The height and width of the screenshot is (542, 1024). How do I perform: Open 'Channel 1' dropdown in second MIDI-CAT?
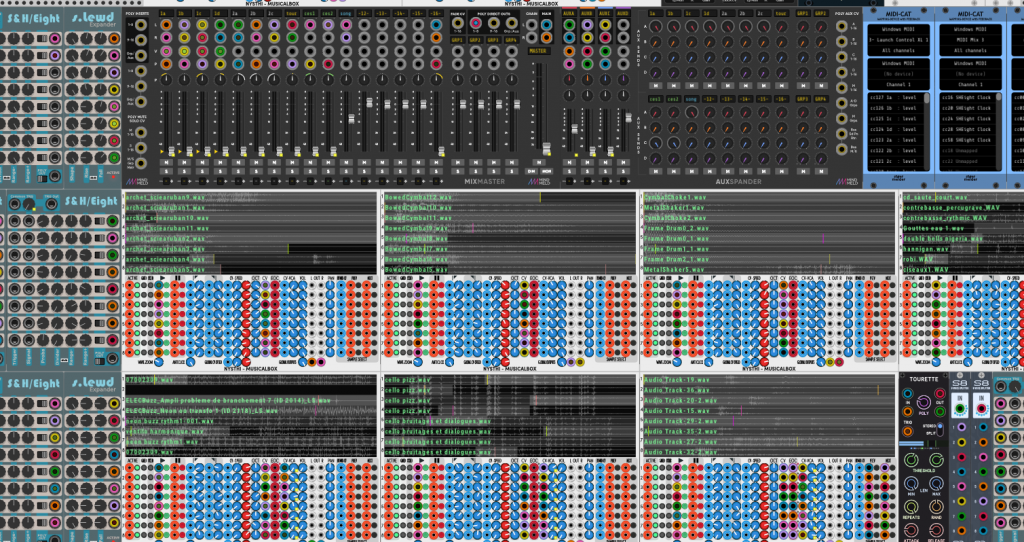pos(970,84)
